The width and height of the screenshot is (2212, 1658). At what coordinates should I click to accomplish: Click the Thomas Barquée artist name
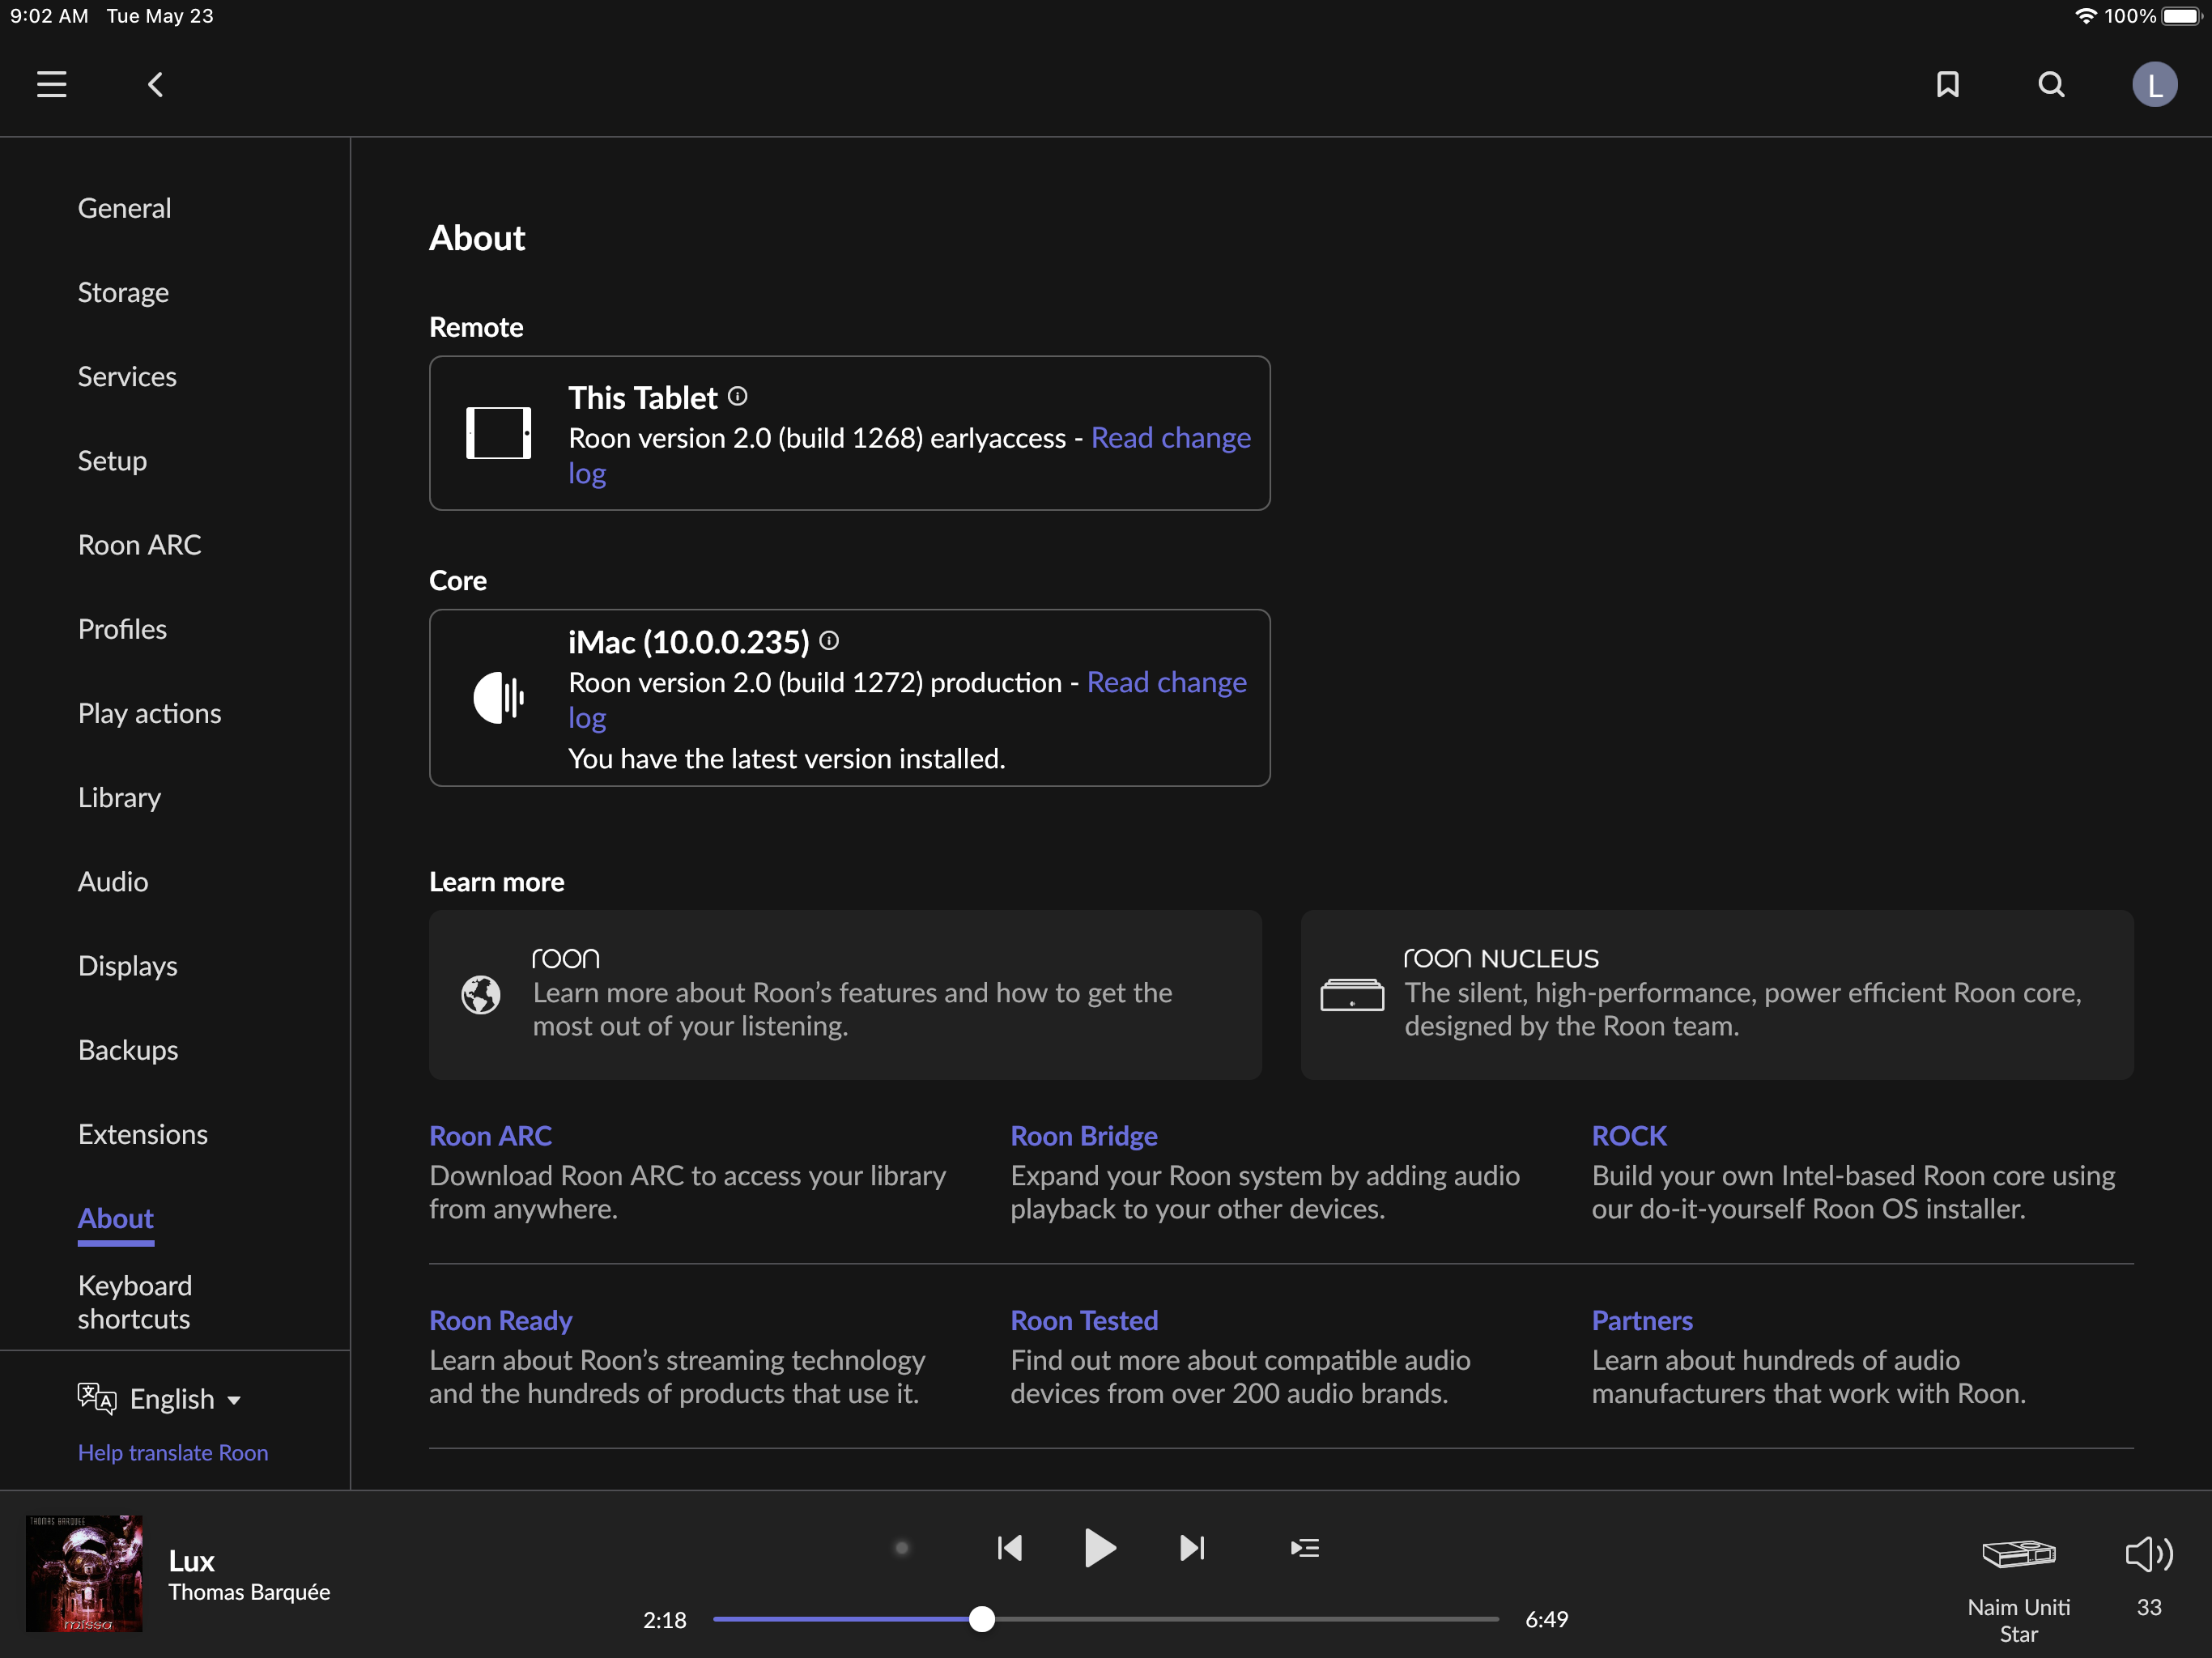pos(249,1591)
